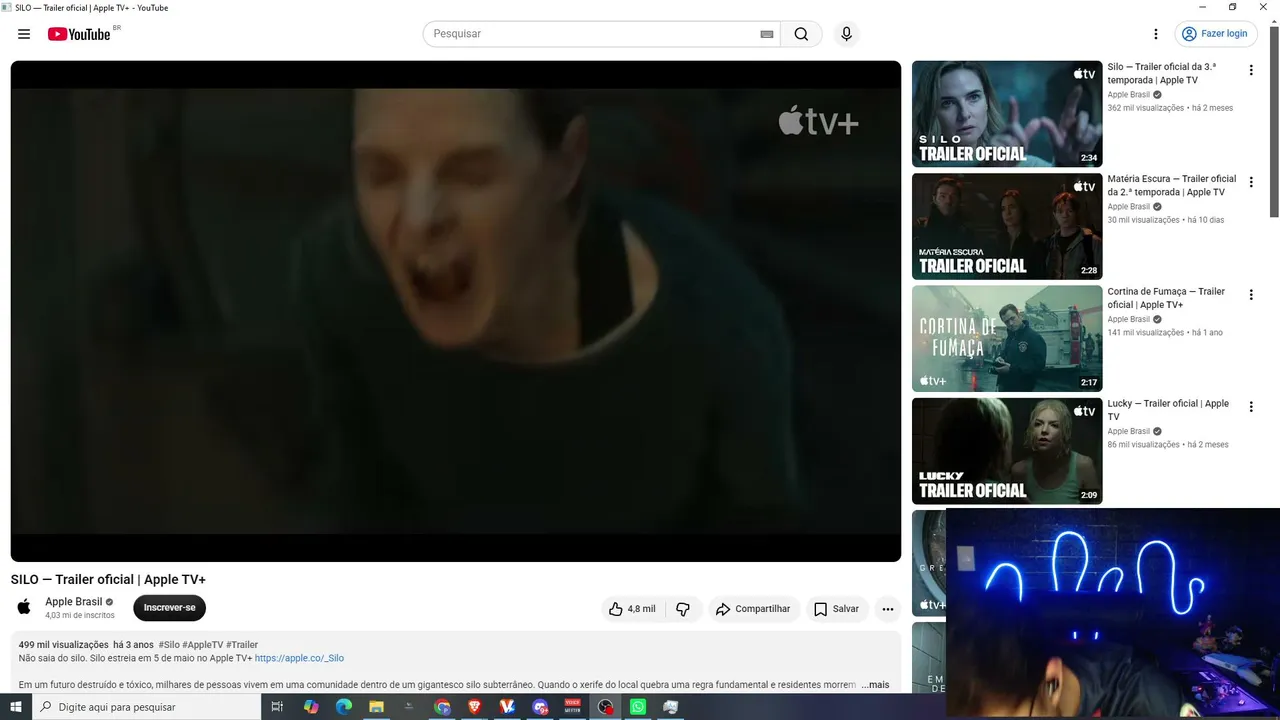The image size is (1280, 720).
Task: Click the Compartilhar share button
Action: pyautogui.click(x=753, y=609)
